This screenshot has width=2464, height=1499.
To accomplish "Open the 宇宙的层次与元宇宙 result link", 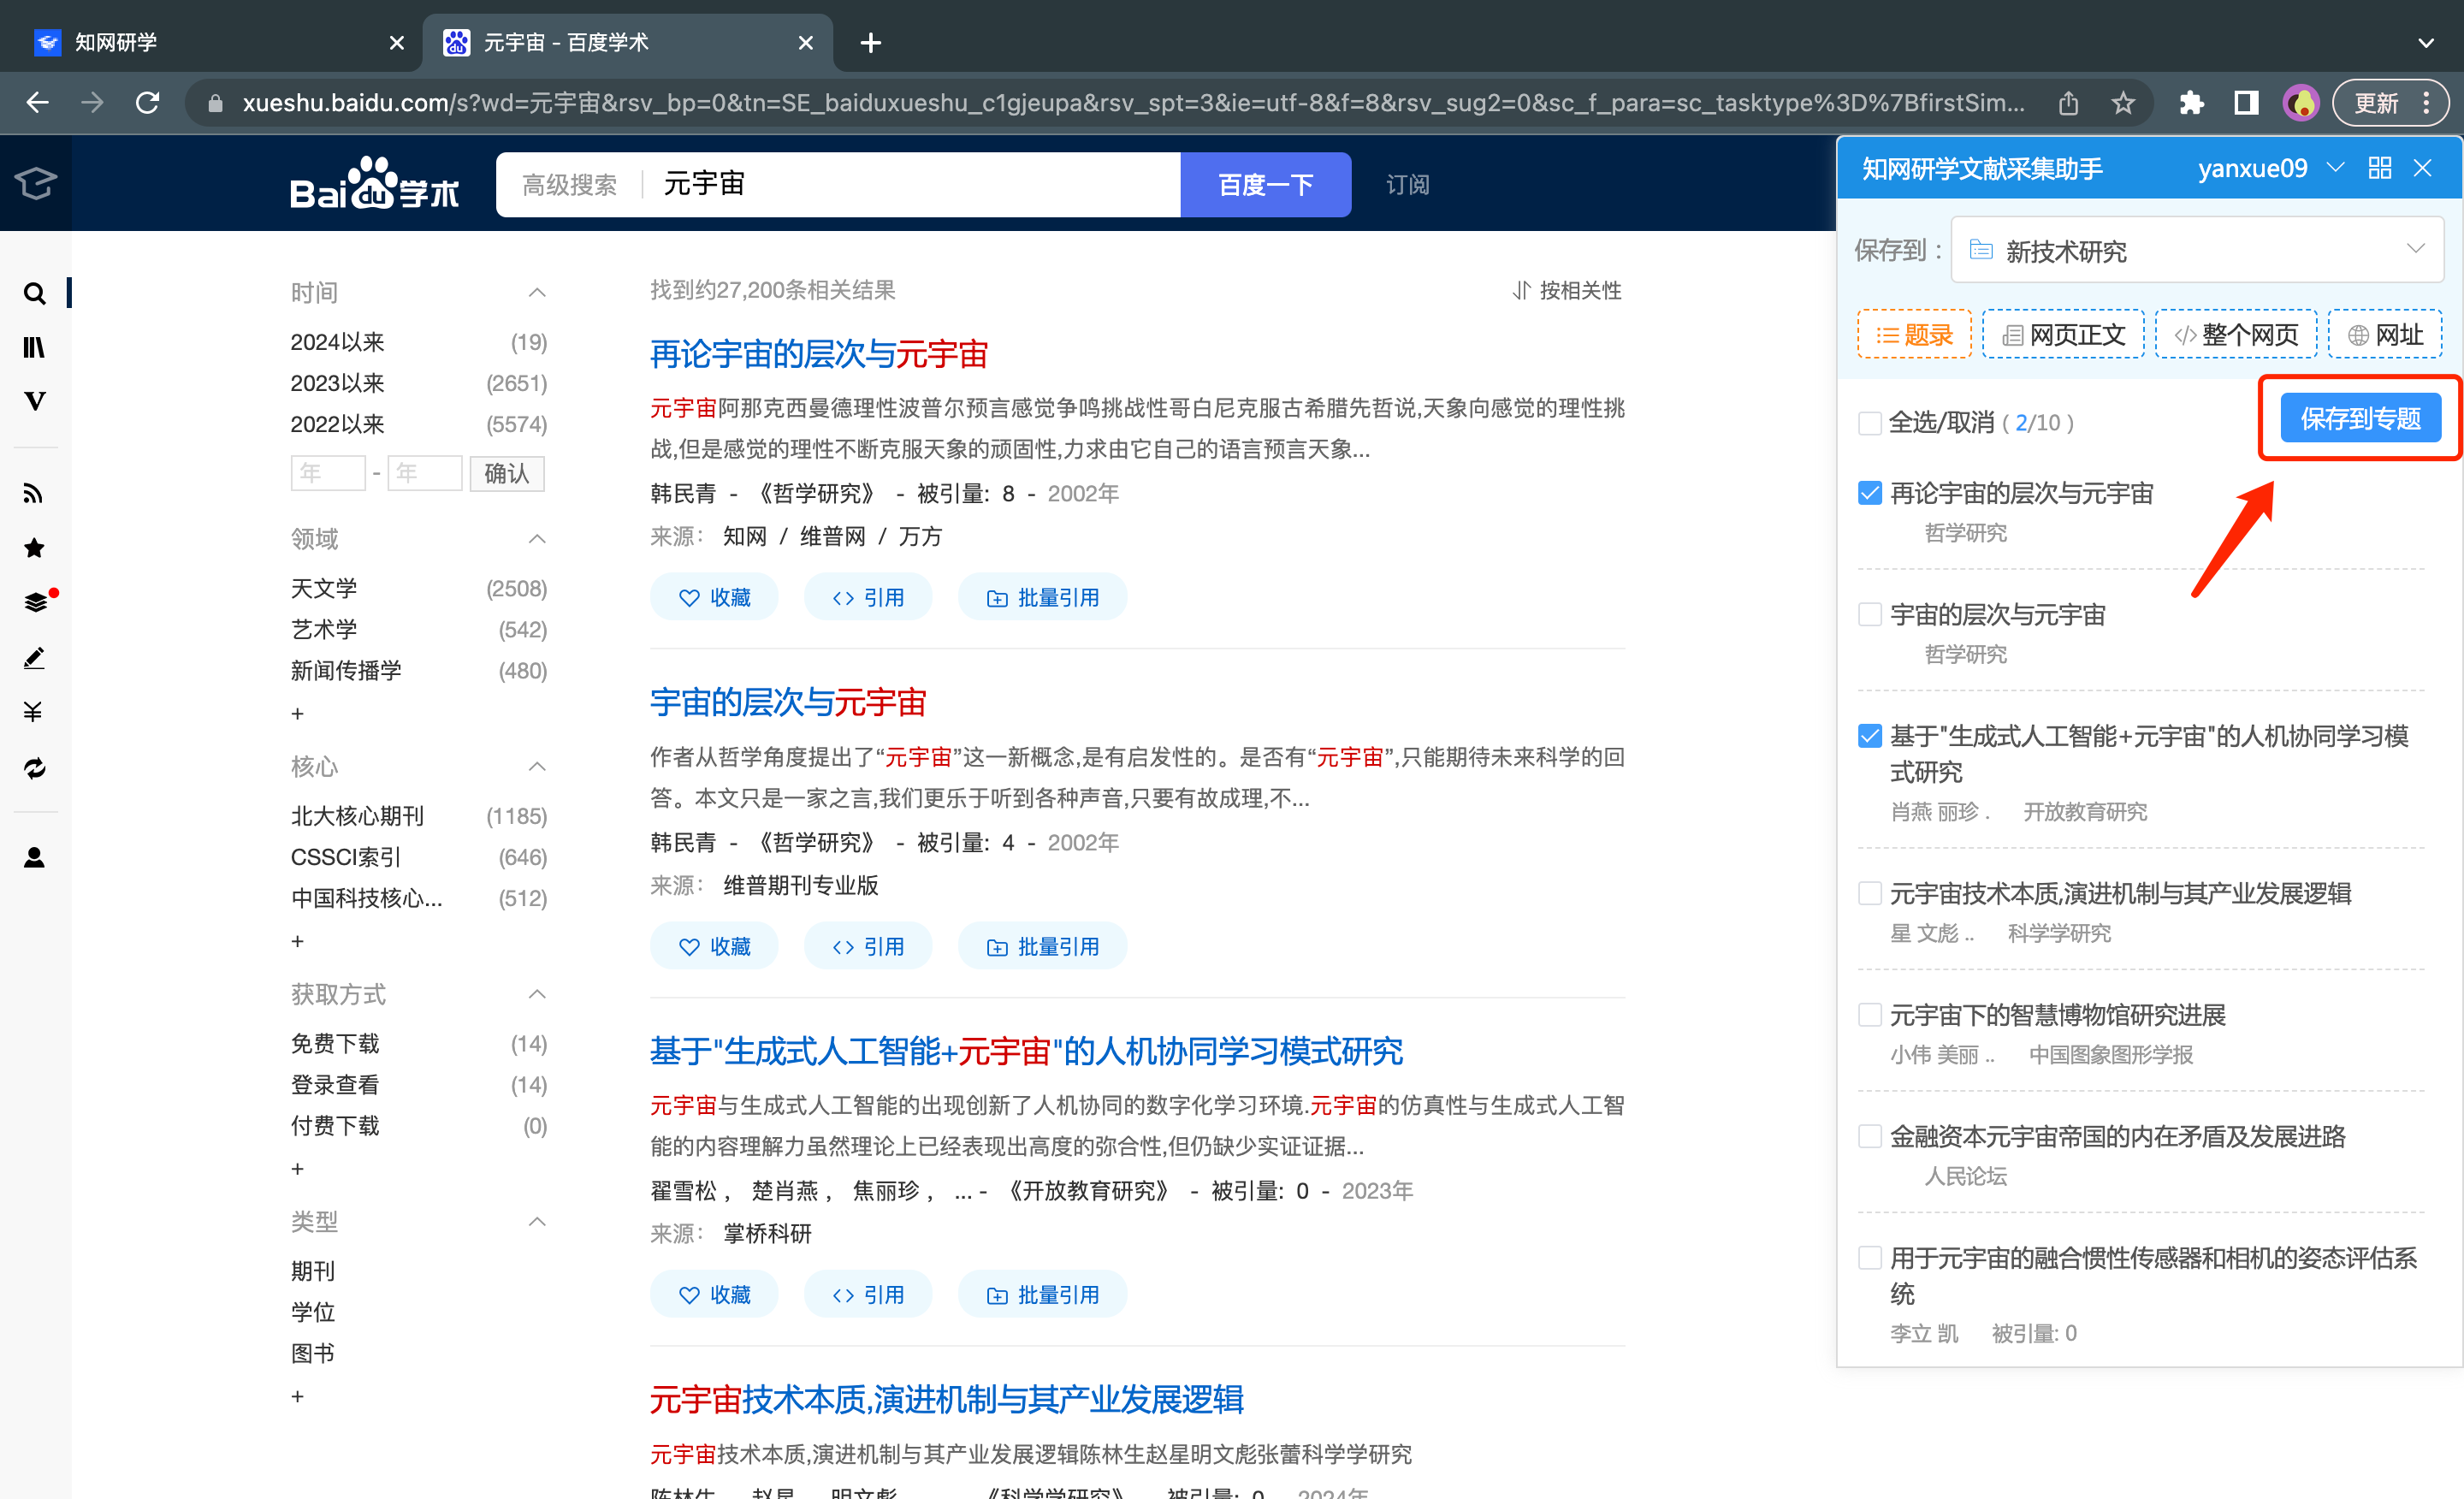I will [x=788, y=702].
